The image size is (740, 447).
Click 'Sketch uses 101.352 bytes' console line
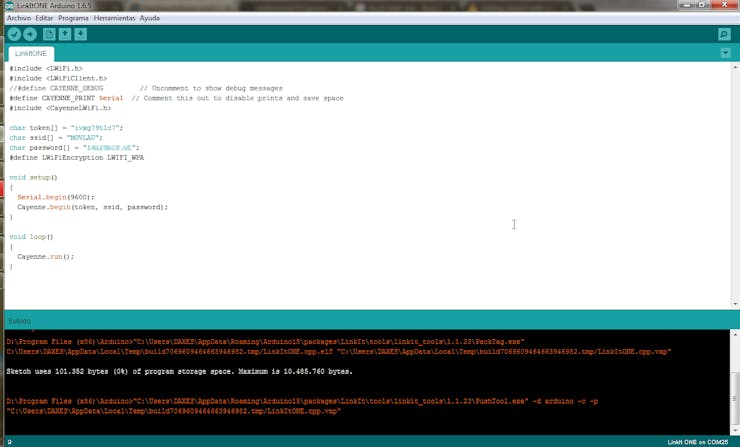pyautogui.click(x=179, y=371)
